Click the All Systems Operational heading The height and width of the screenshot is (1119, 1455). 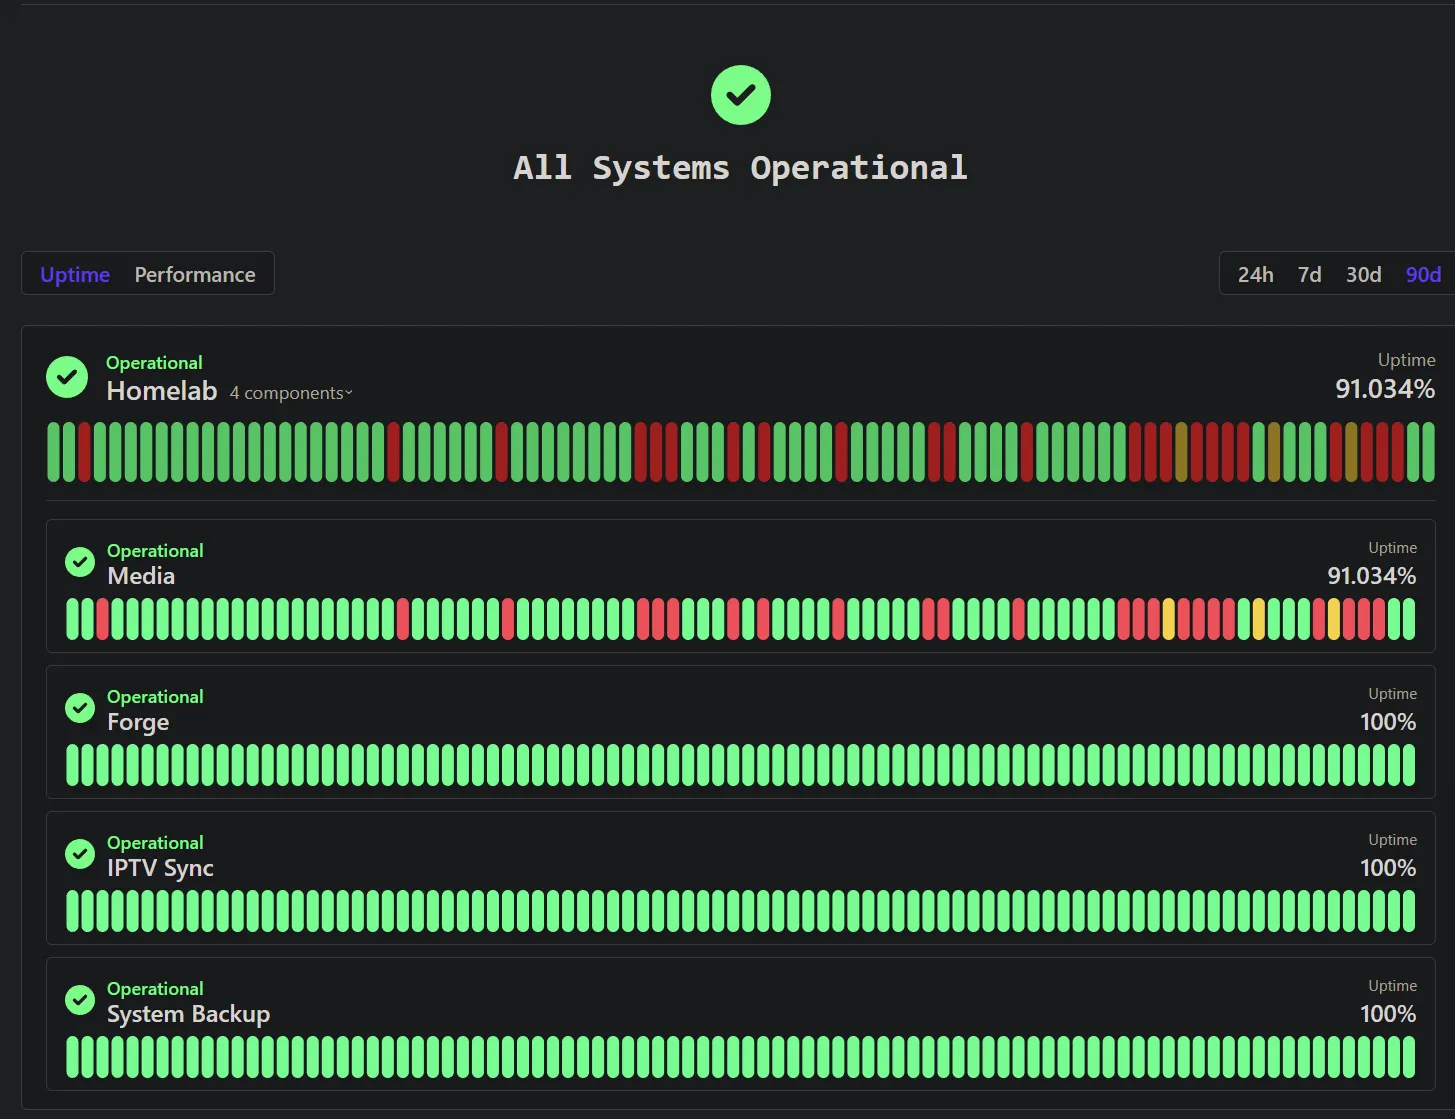(x=740, y=167)
